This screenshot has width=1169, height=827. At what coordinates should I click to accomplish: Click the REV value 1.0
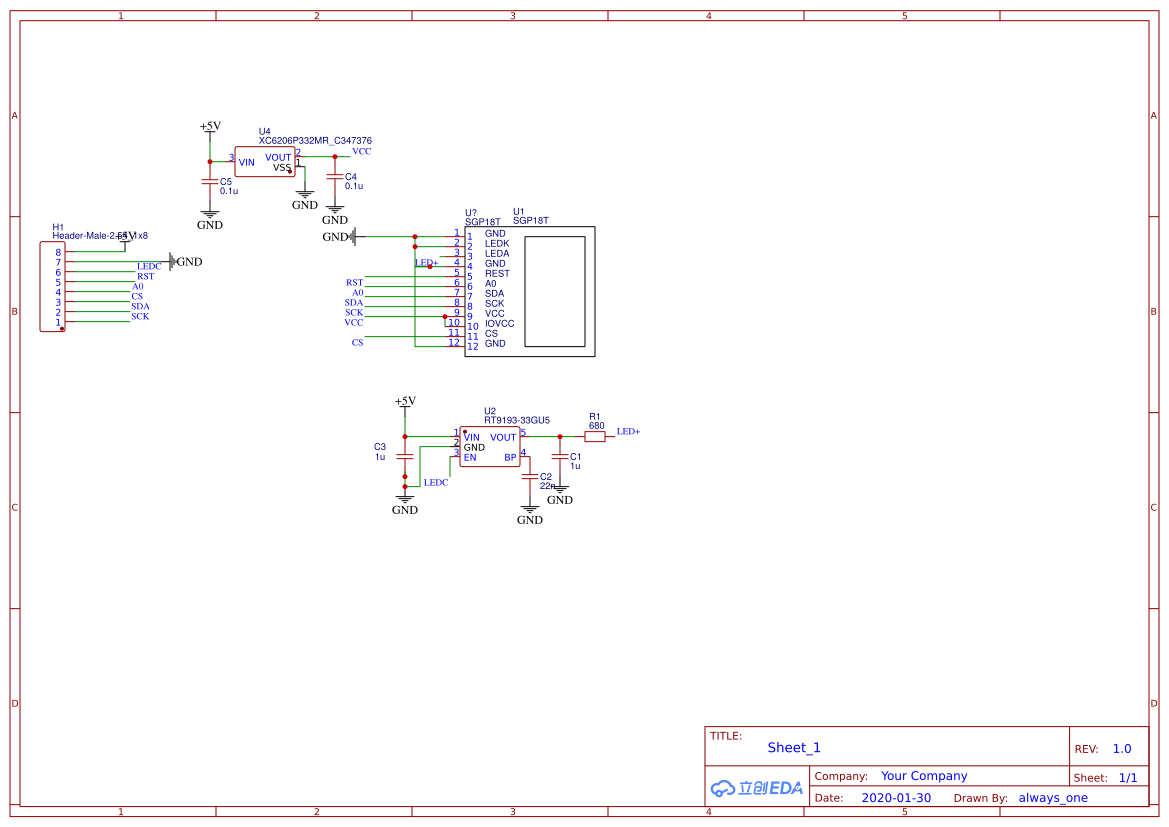click(x=1122, y=749)
